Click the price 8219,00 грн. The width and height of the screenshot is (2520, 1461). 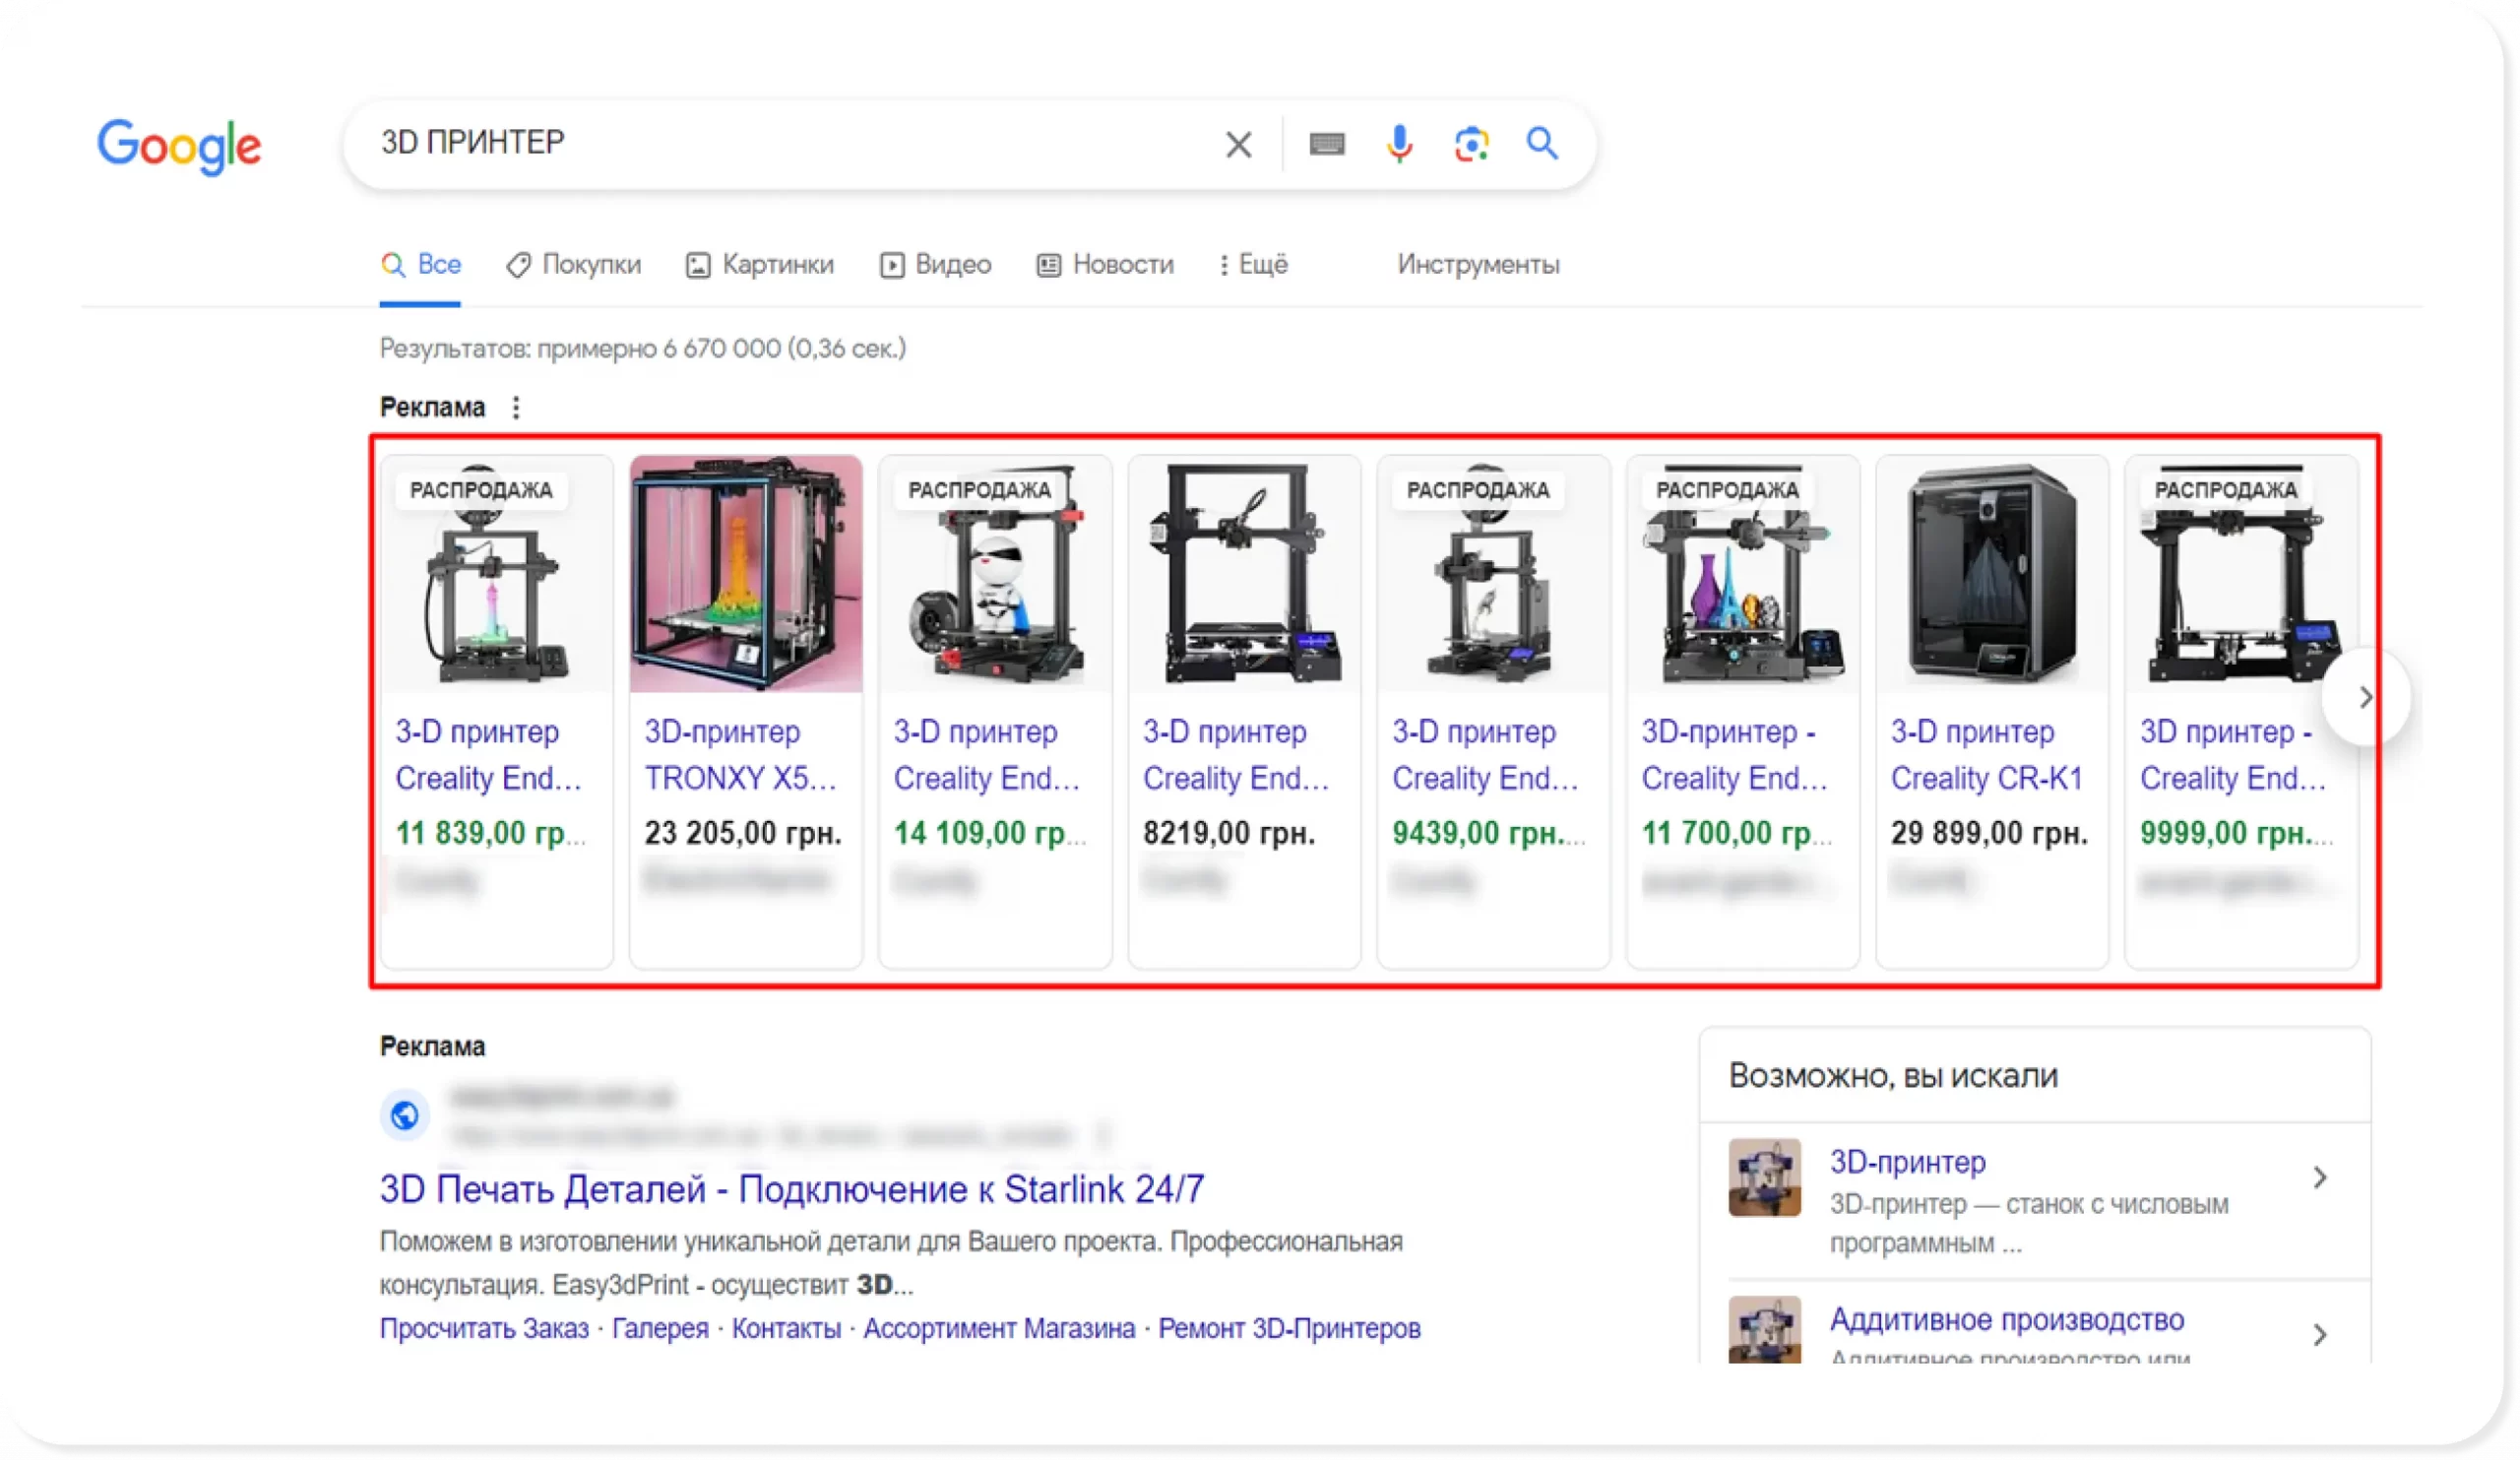point(1229,833)
